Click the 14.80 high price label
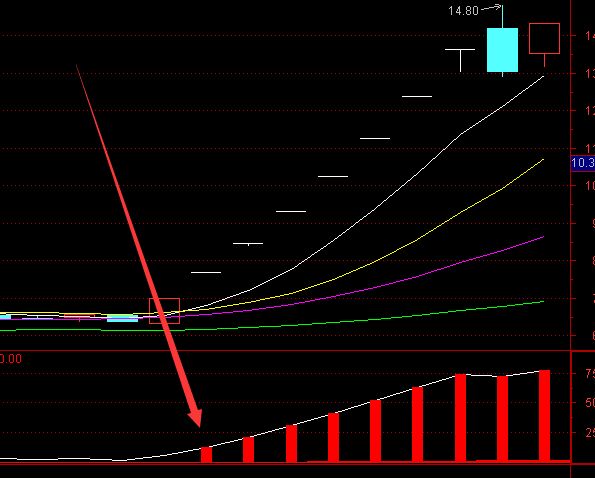The image size is (595, 478). 463,11
